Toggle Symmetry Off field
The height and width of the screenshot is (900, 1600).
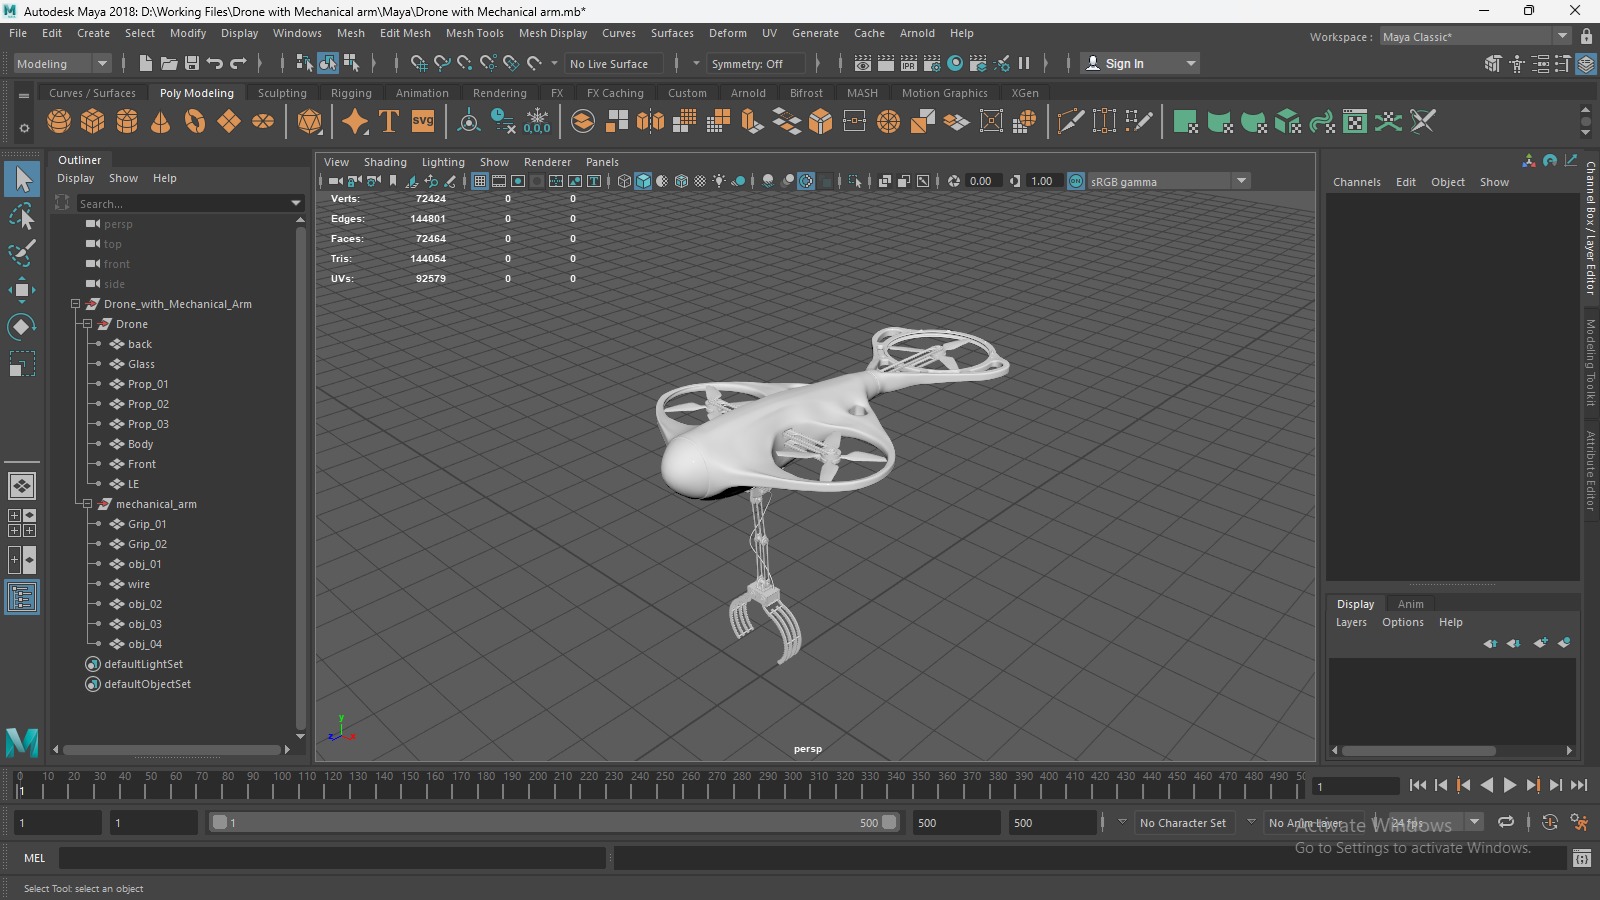click(x=755, y=64)
